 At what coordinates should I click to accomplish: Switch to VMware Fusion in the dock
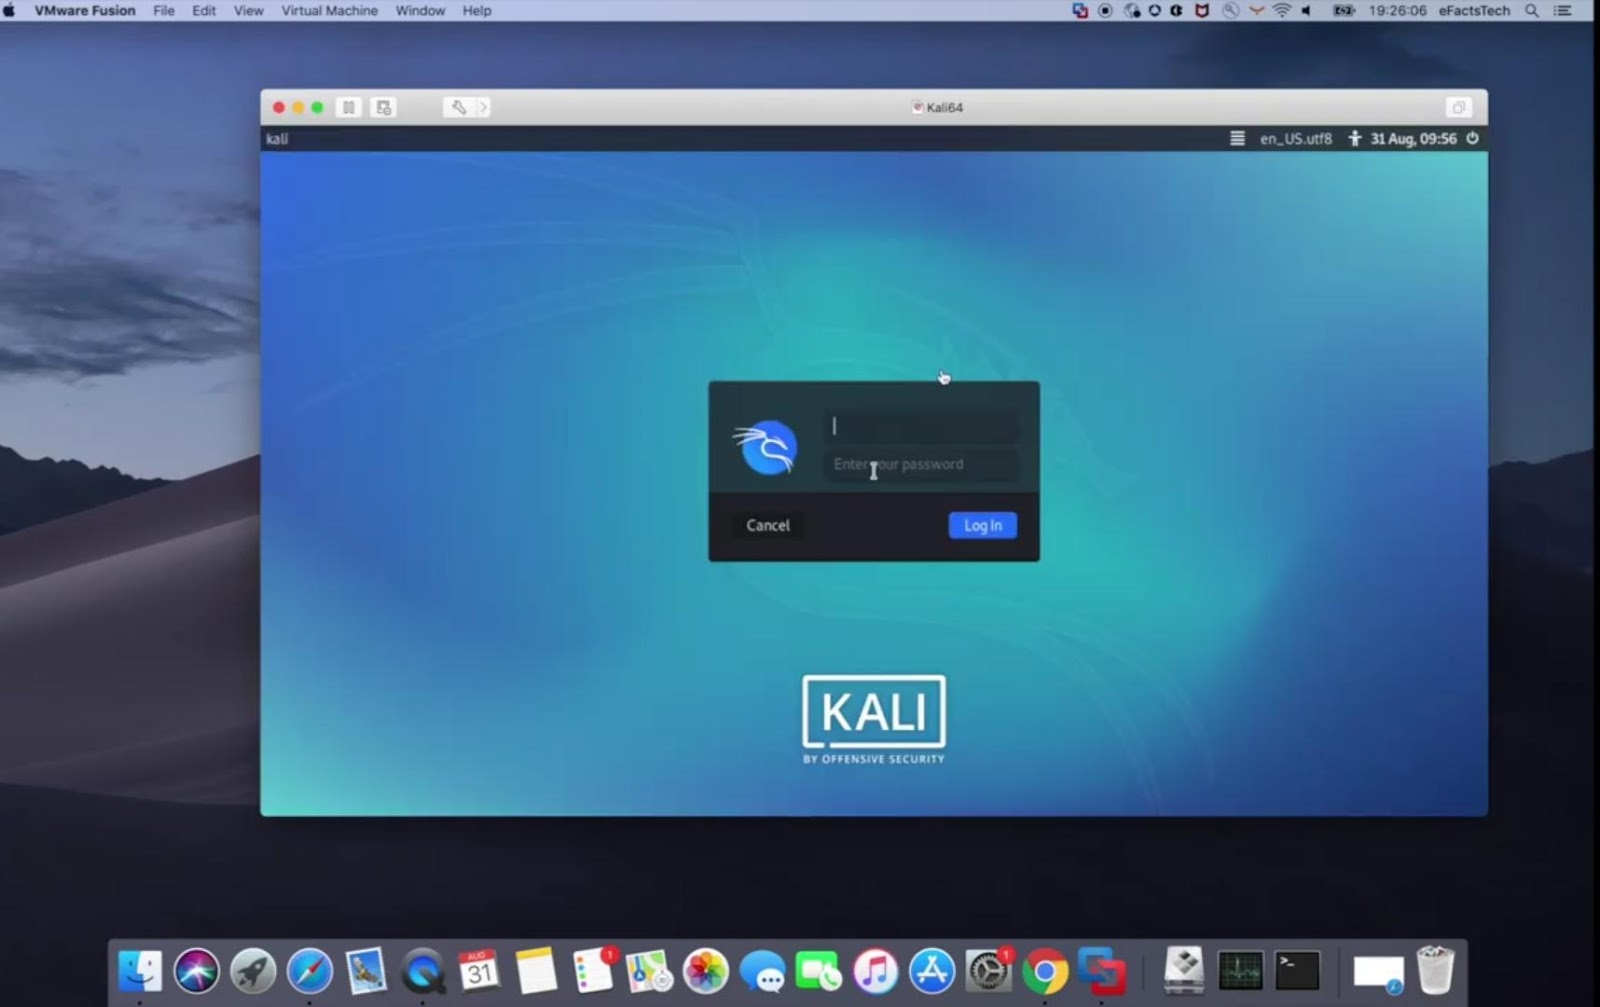pyautogui.click(x=1101, y=971)
